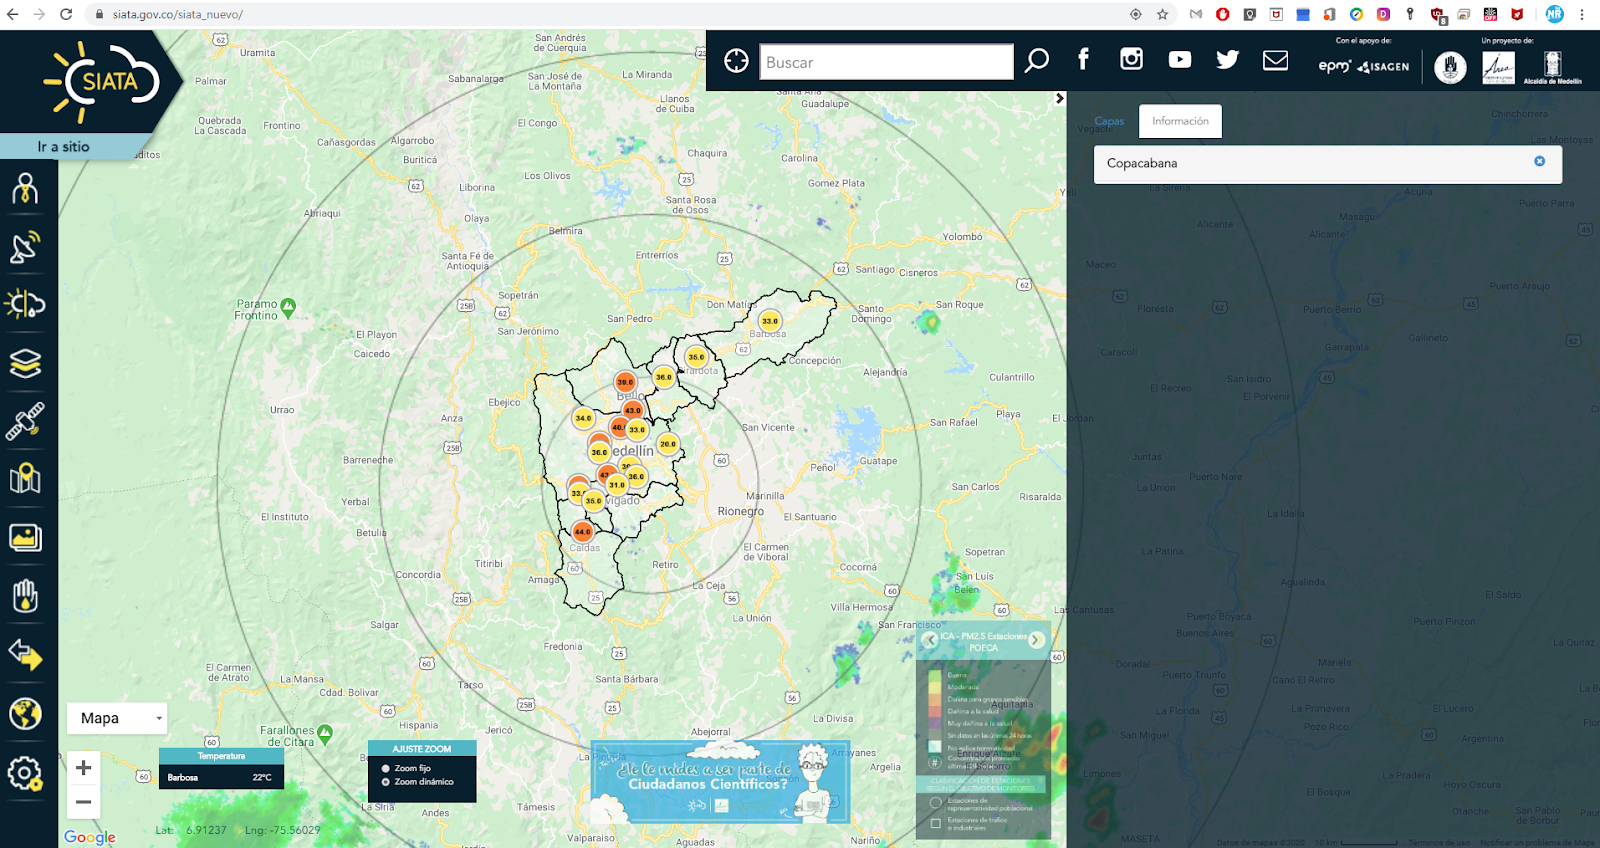1600x848 pixels.
Task: Switch to the Información tab
Action: point(1180,121)
